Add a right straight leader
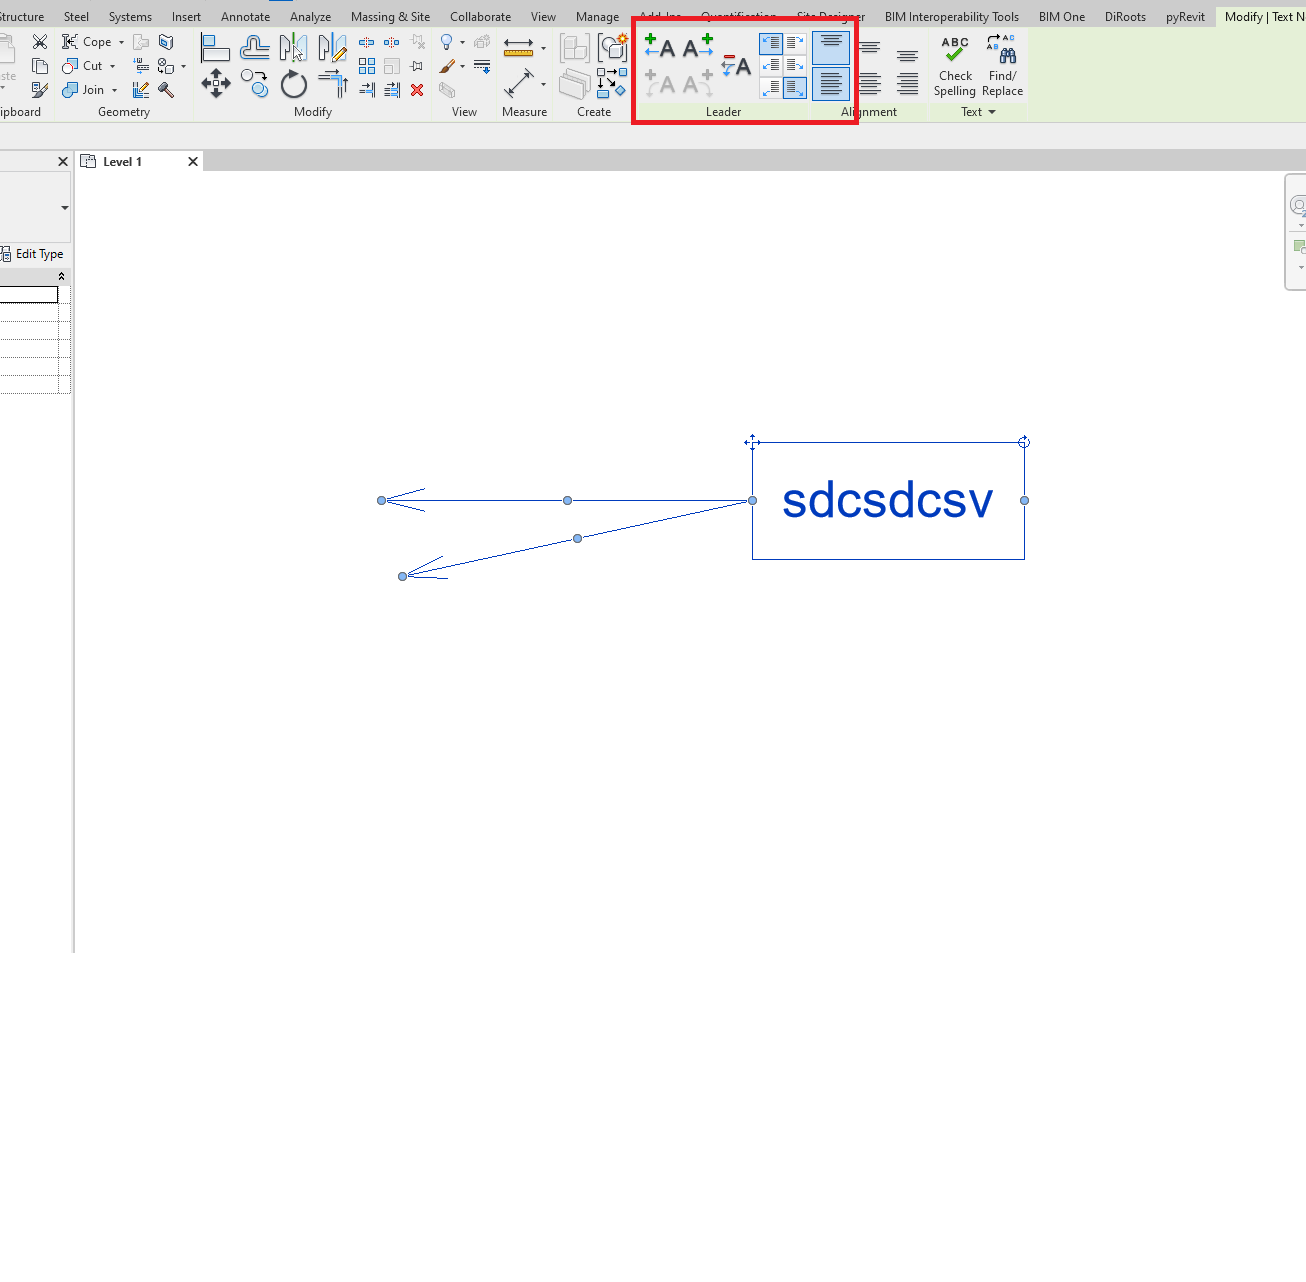This screenshot has width=1306, height=1282. 697,47
